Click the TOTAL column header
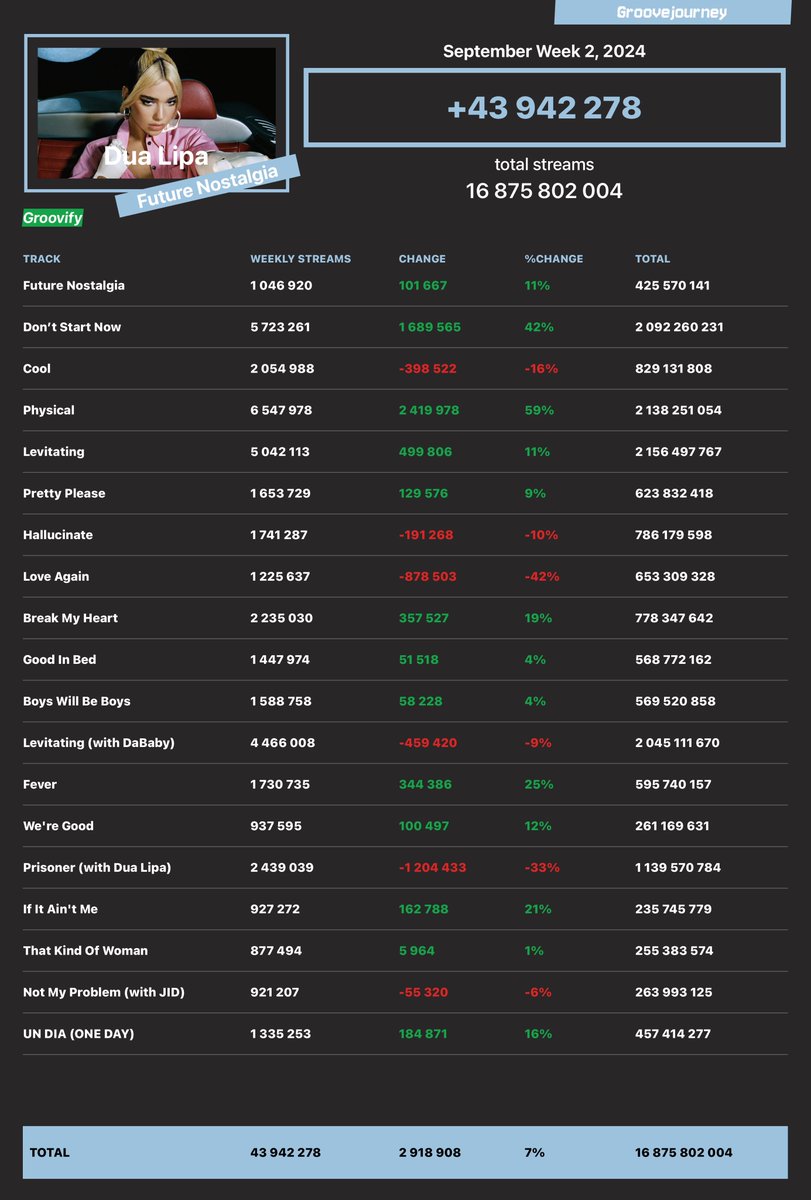 [653, 259]
